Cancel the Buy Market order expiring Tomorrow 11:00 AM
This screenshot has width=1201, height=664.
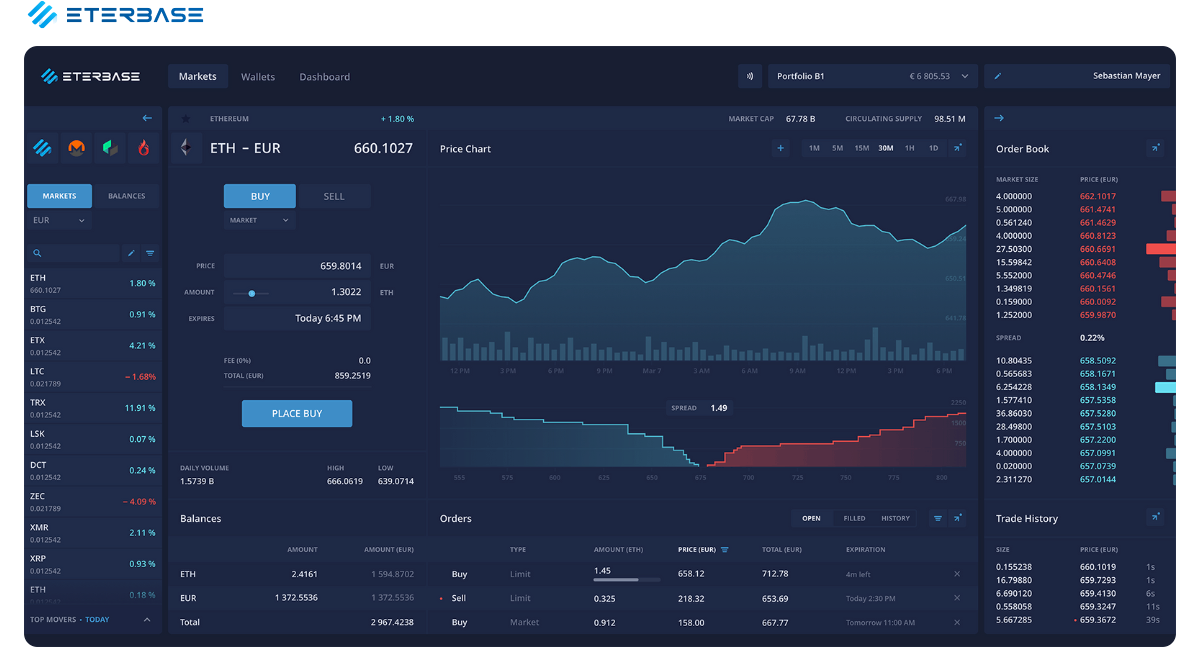pos(957,622)
